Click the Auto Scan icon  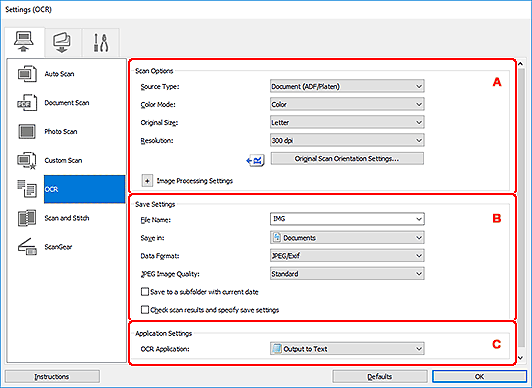point(27,74)
